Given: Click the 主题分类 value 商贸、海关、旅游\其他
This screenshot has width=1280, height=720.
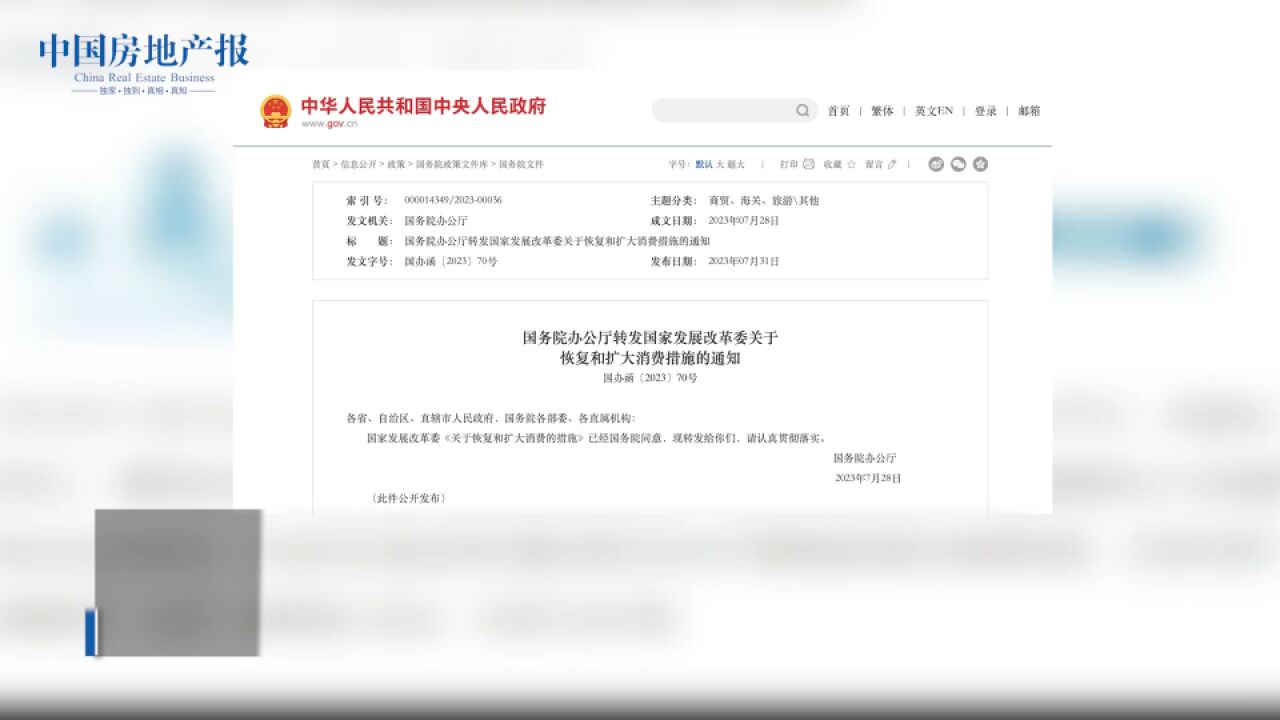Looking at the screenshot, I should [764, 200].
